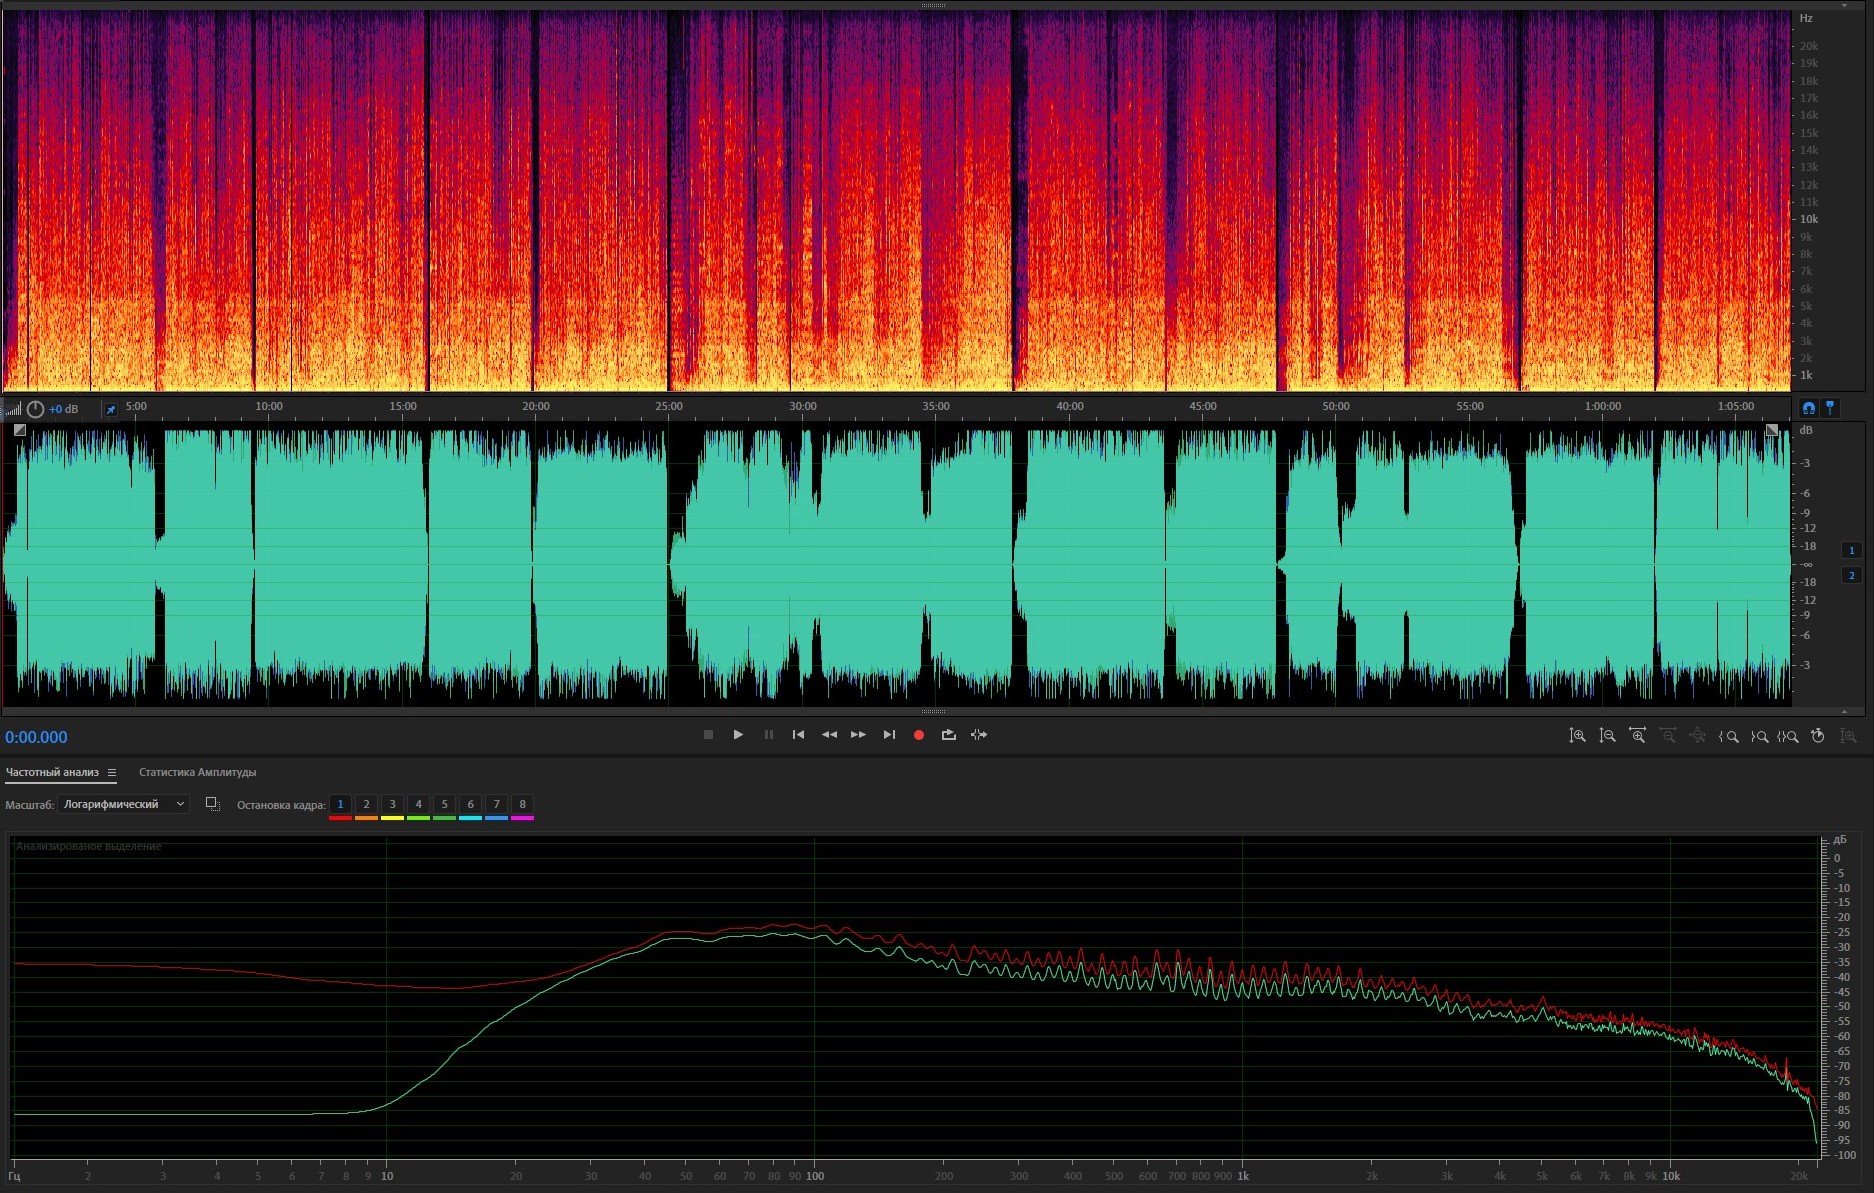The width and height of the screenshot is (1874, 1193).
Task: Click the 0:00.000 timecode display
Action: 36,737
